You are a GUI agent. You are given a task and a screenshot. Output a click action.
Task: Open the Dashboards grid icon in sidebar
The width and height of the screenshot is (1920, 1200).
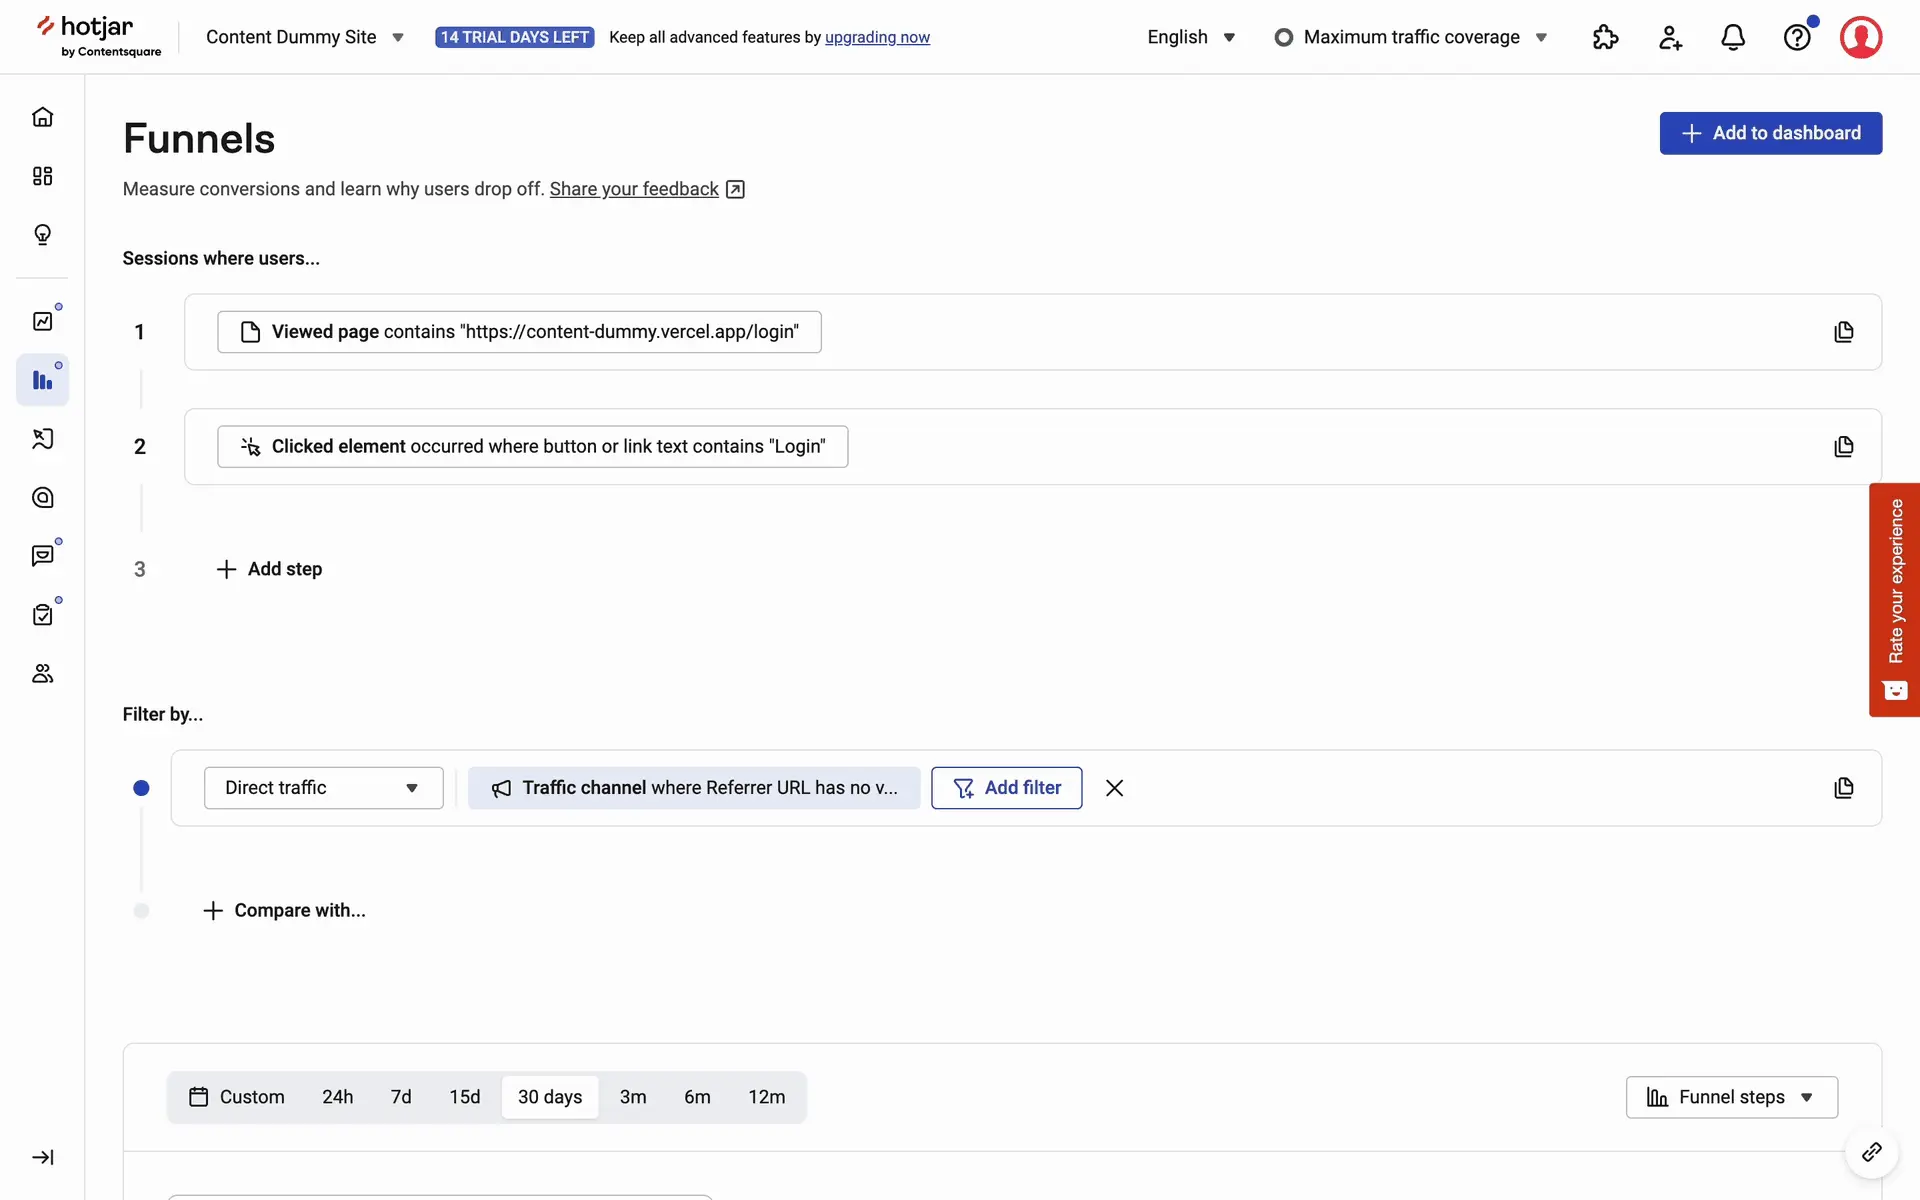point(42,176)
